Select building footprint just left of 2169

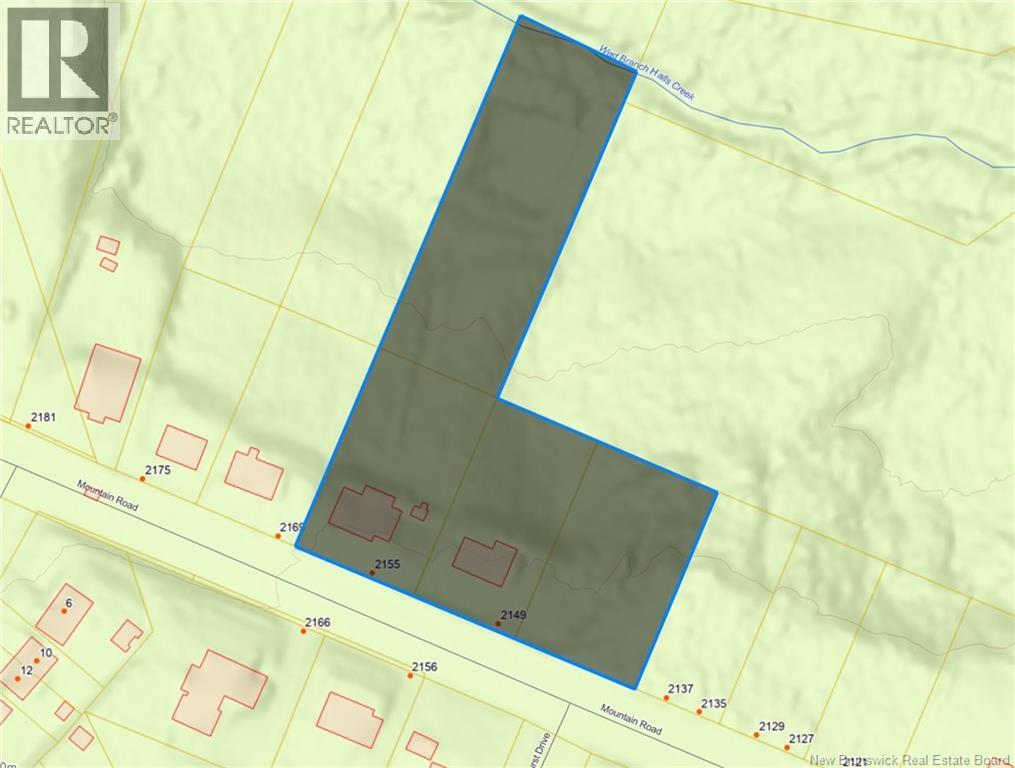(x=254, y=473)
